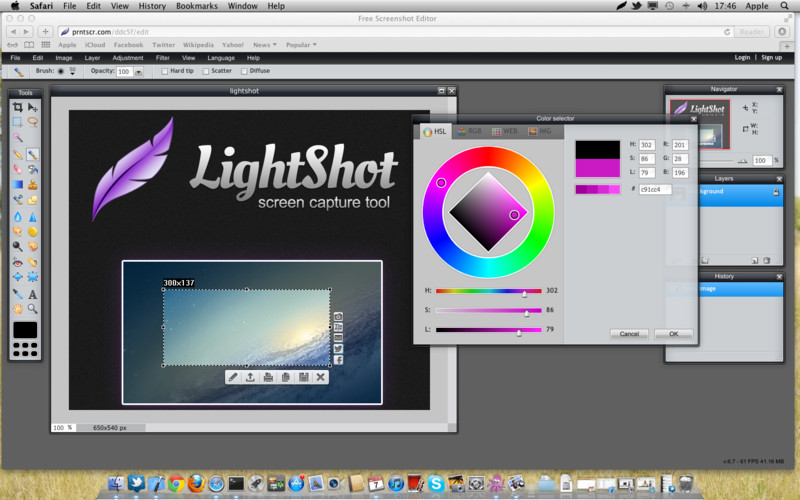800x500 pixels.
Task: Toggle the Scatter checkbox
Action: (x=205, y=72)
